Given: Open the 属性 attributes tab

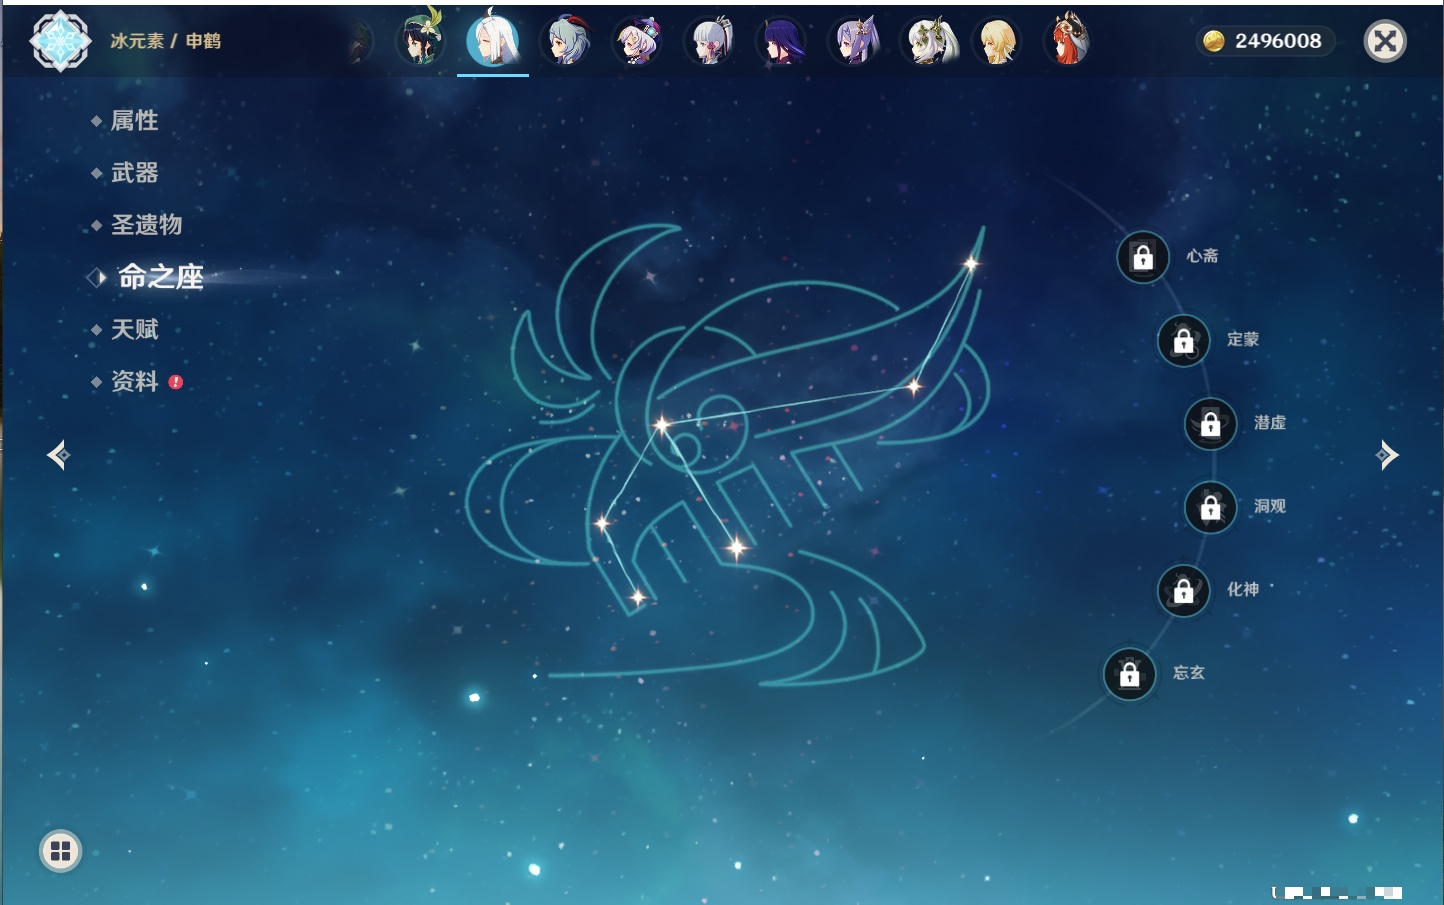Looking at the screenshot, I should coord(134,121).
